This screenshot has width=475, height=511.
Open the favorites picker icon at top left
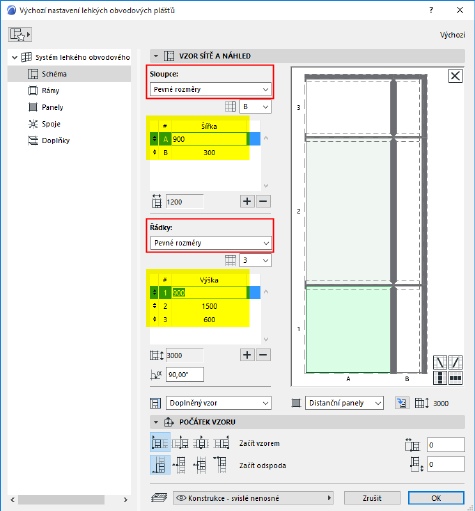coord(20,34)
